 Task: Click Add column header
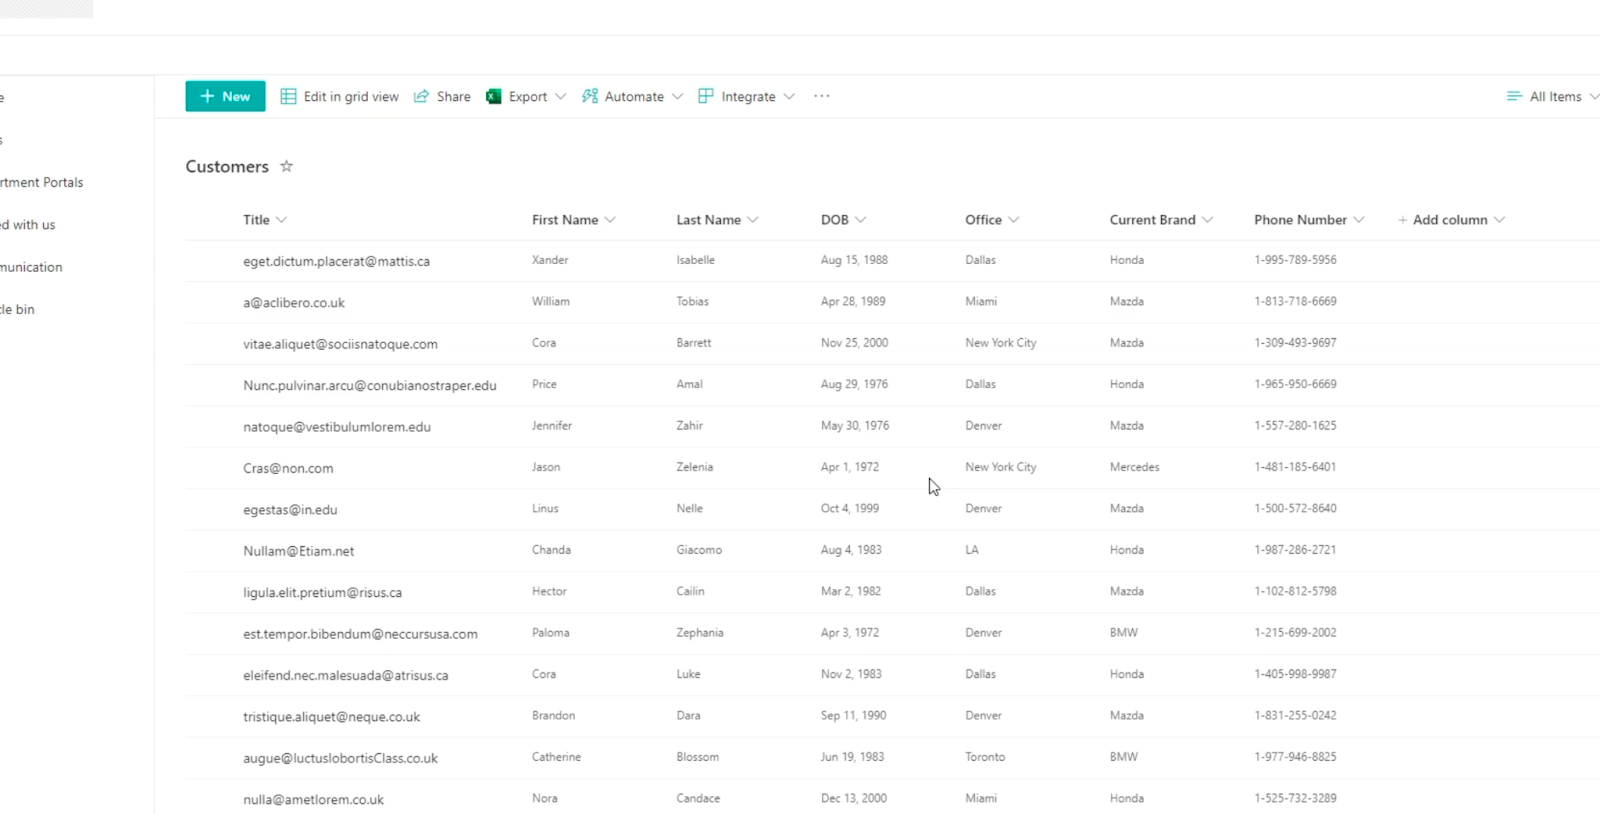[1451, 220]
